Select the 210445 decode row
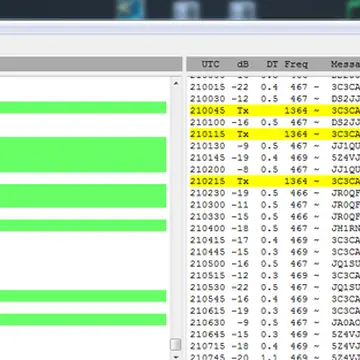 (x=275, y=252)
